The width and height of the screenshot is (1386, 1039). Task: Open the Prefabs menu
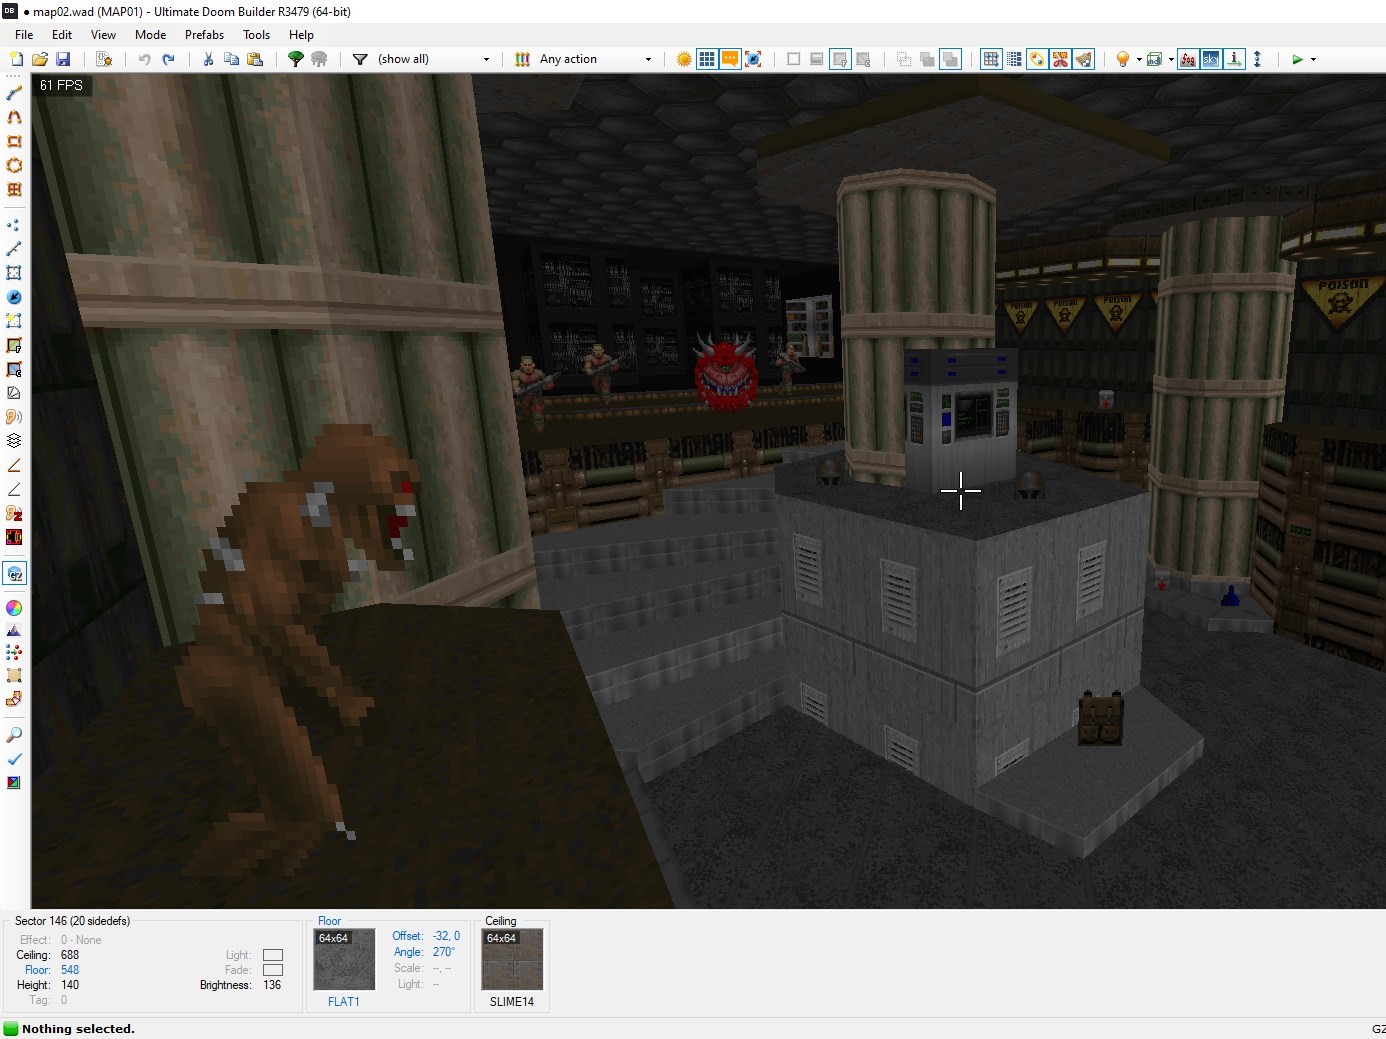tap(205, 34)
